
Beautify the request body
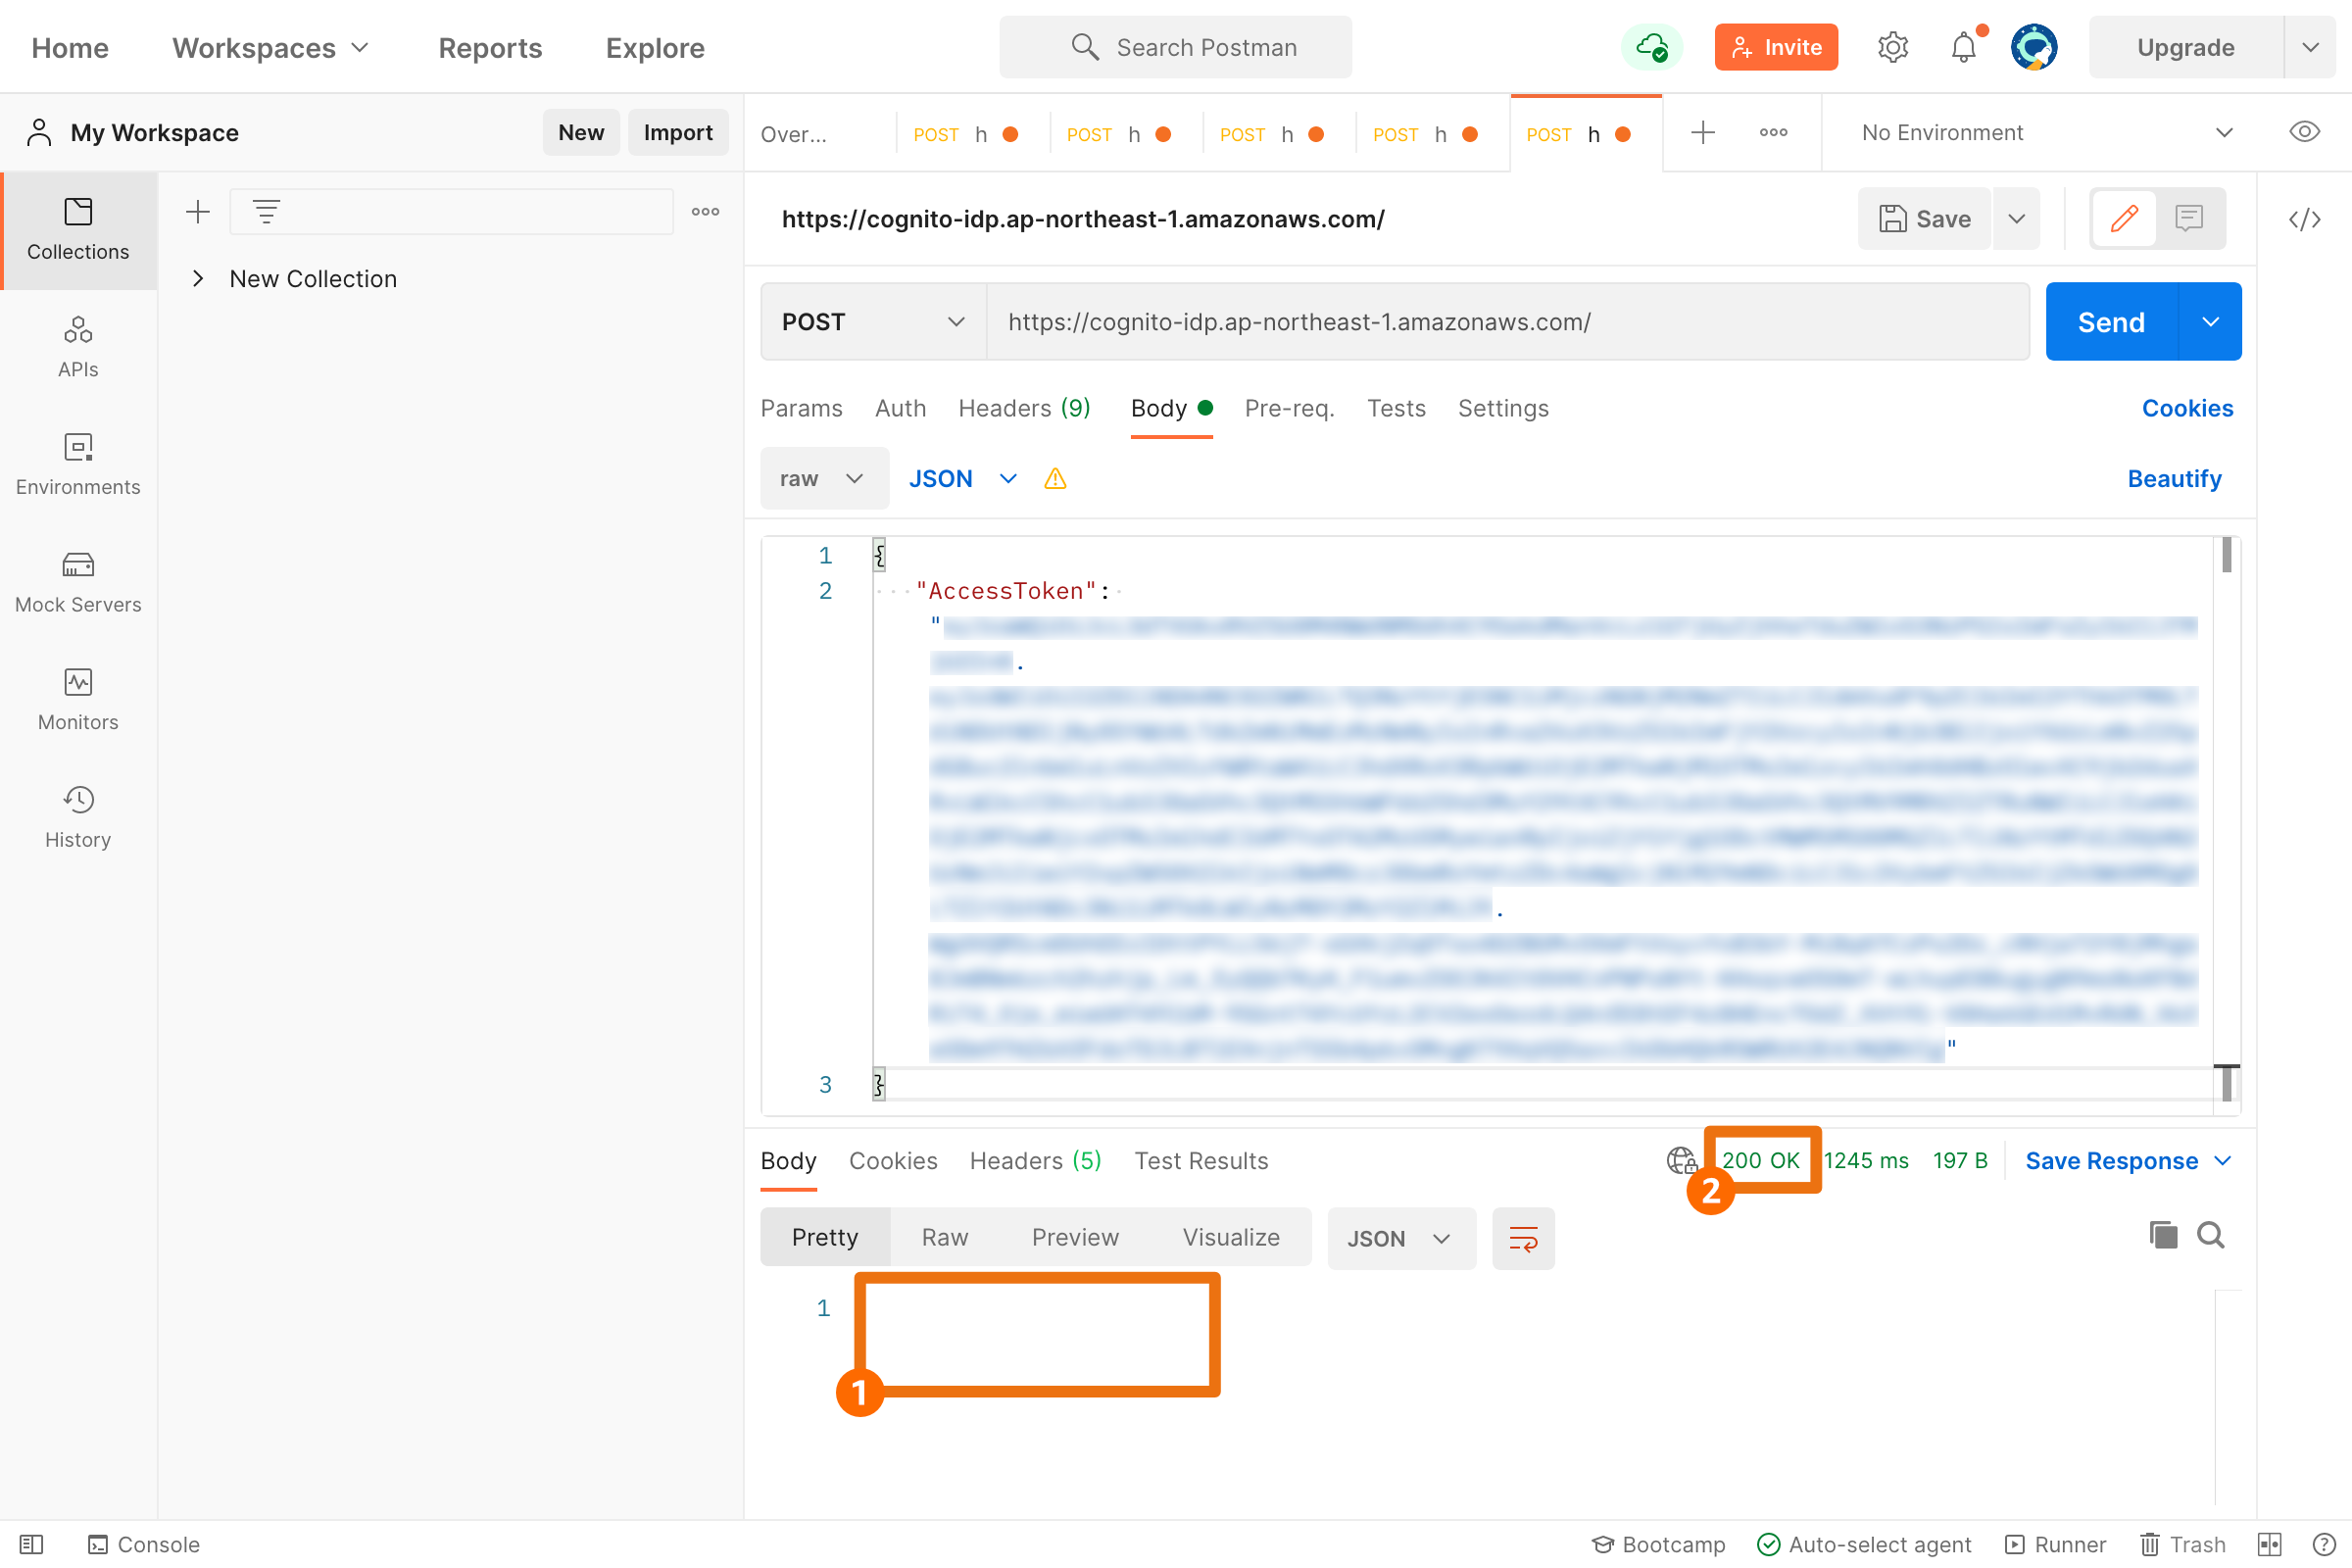tap(2174, 479)
